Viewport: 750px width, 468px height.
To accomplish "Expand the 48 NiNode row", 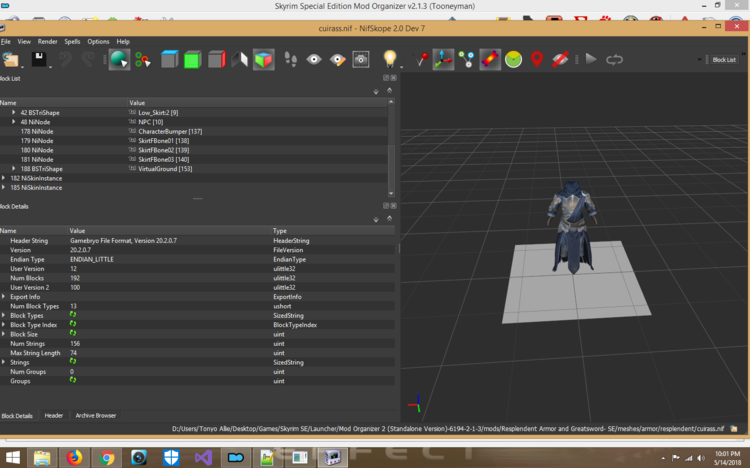I will pos(13,122).
